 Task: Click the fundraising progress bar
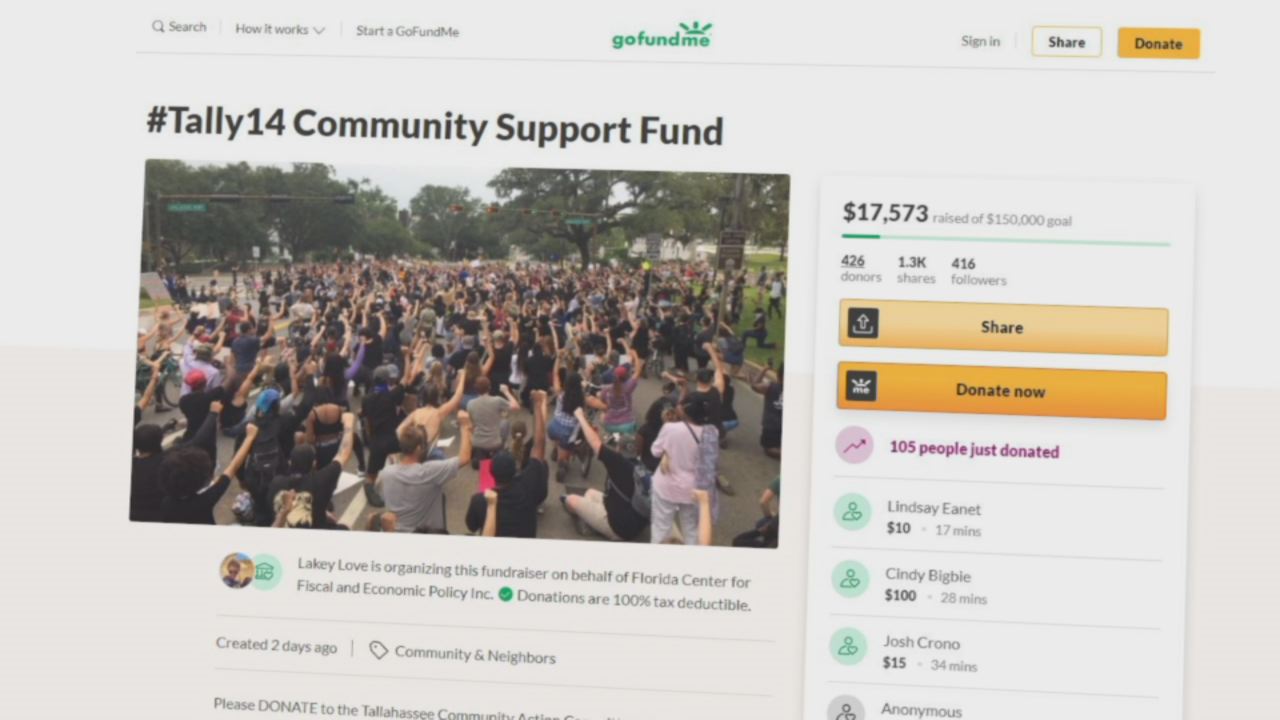coord(1005,240)
